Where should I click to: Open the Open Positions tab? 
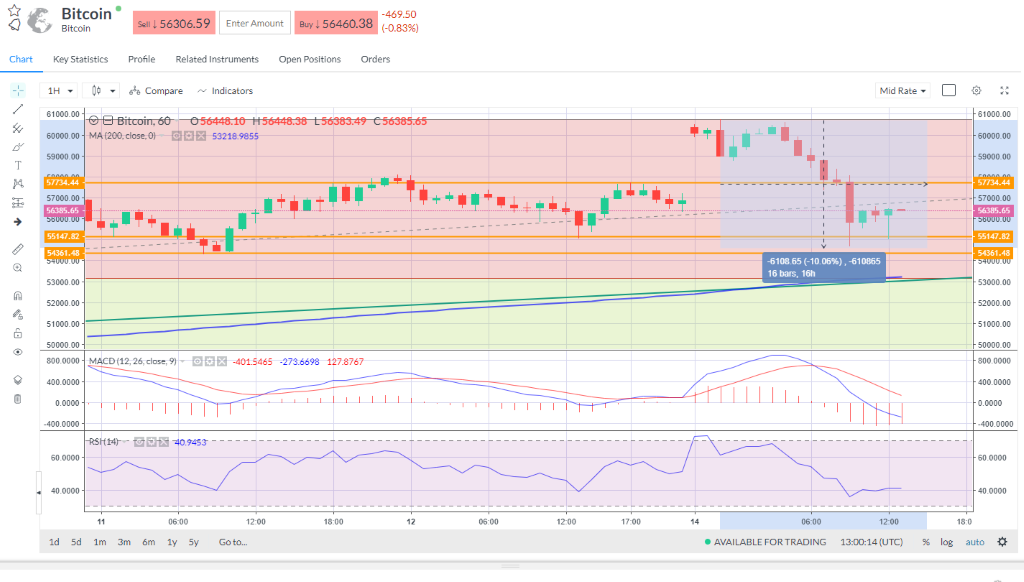309,59
